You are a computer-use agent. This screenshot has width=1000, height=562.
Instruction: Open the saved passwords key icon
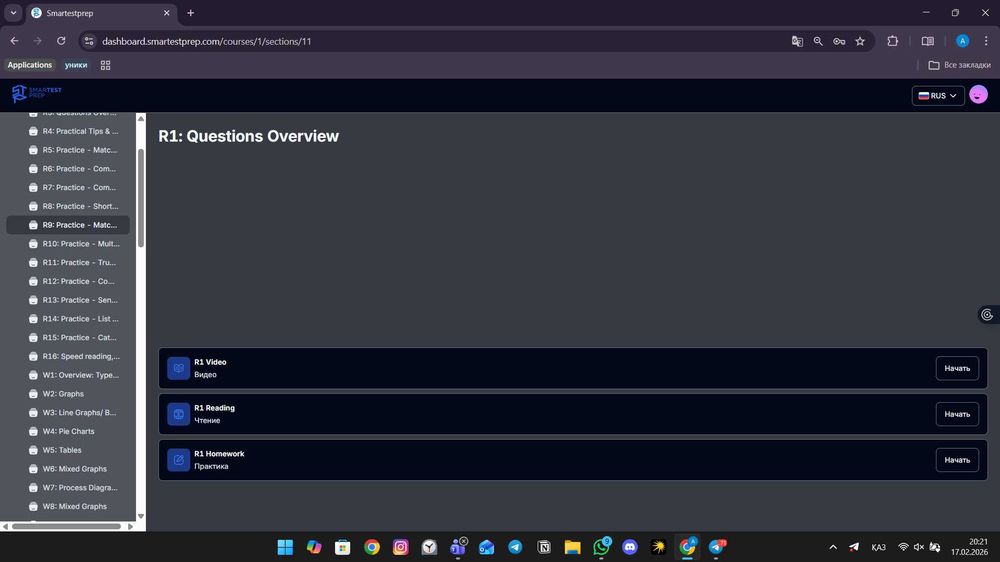point(839,41)
